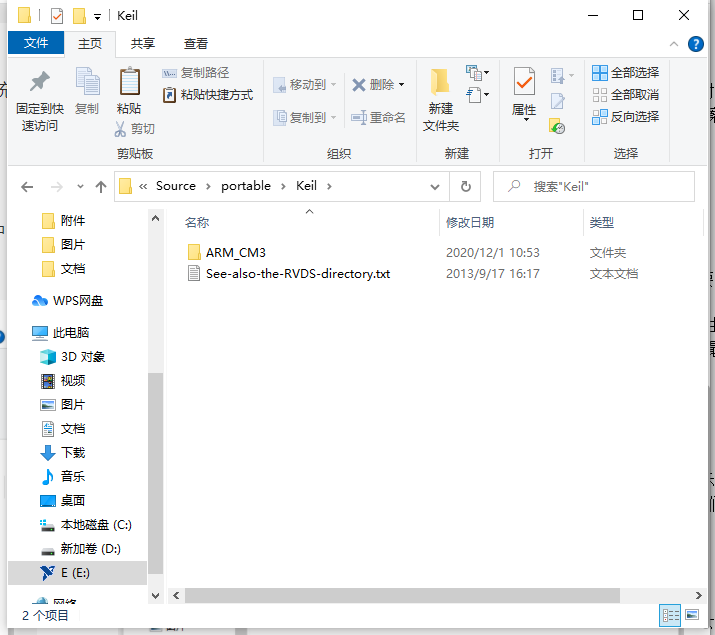Image resolution: width=715 pixels, height=635 pixels.
Task: Switch to Details view icon in status bar
Action: (670, 615)
